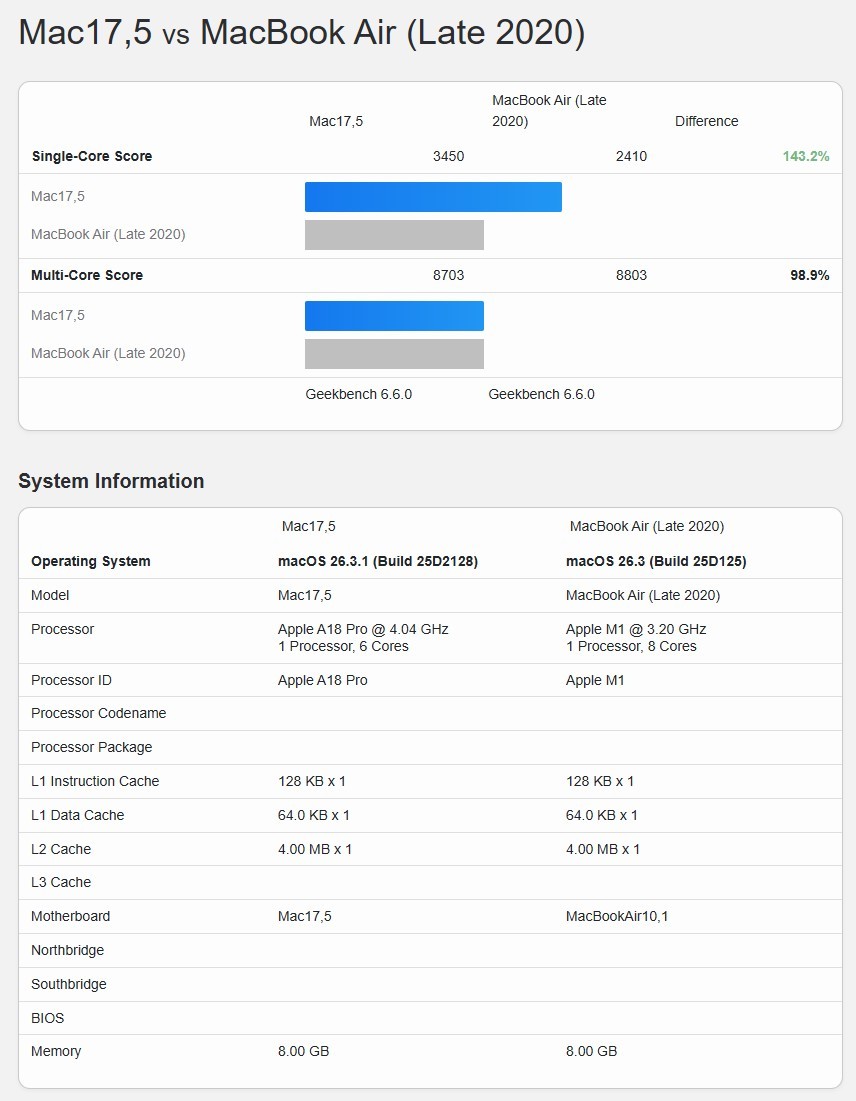856x1101 pixels.
Task: Click the multi-core score value 8703
Action: pyautogui.click(x=450, y=275)
